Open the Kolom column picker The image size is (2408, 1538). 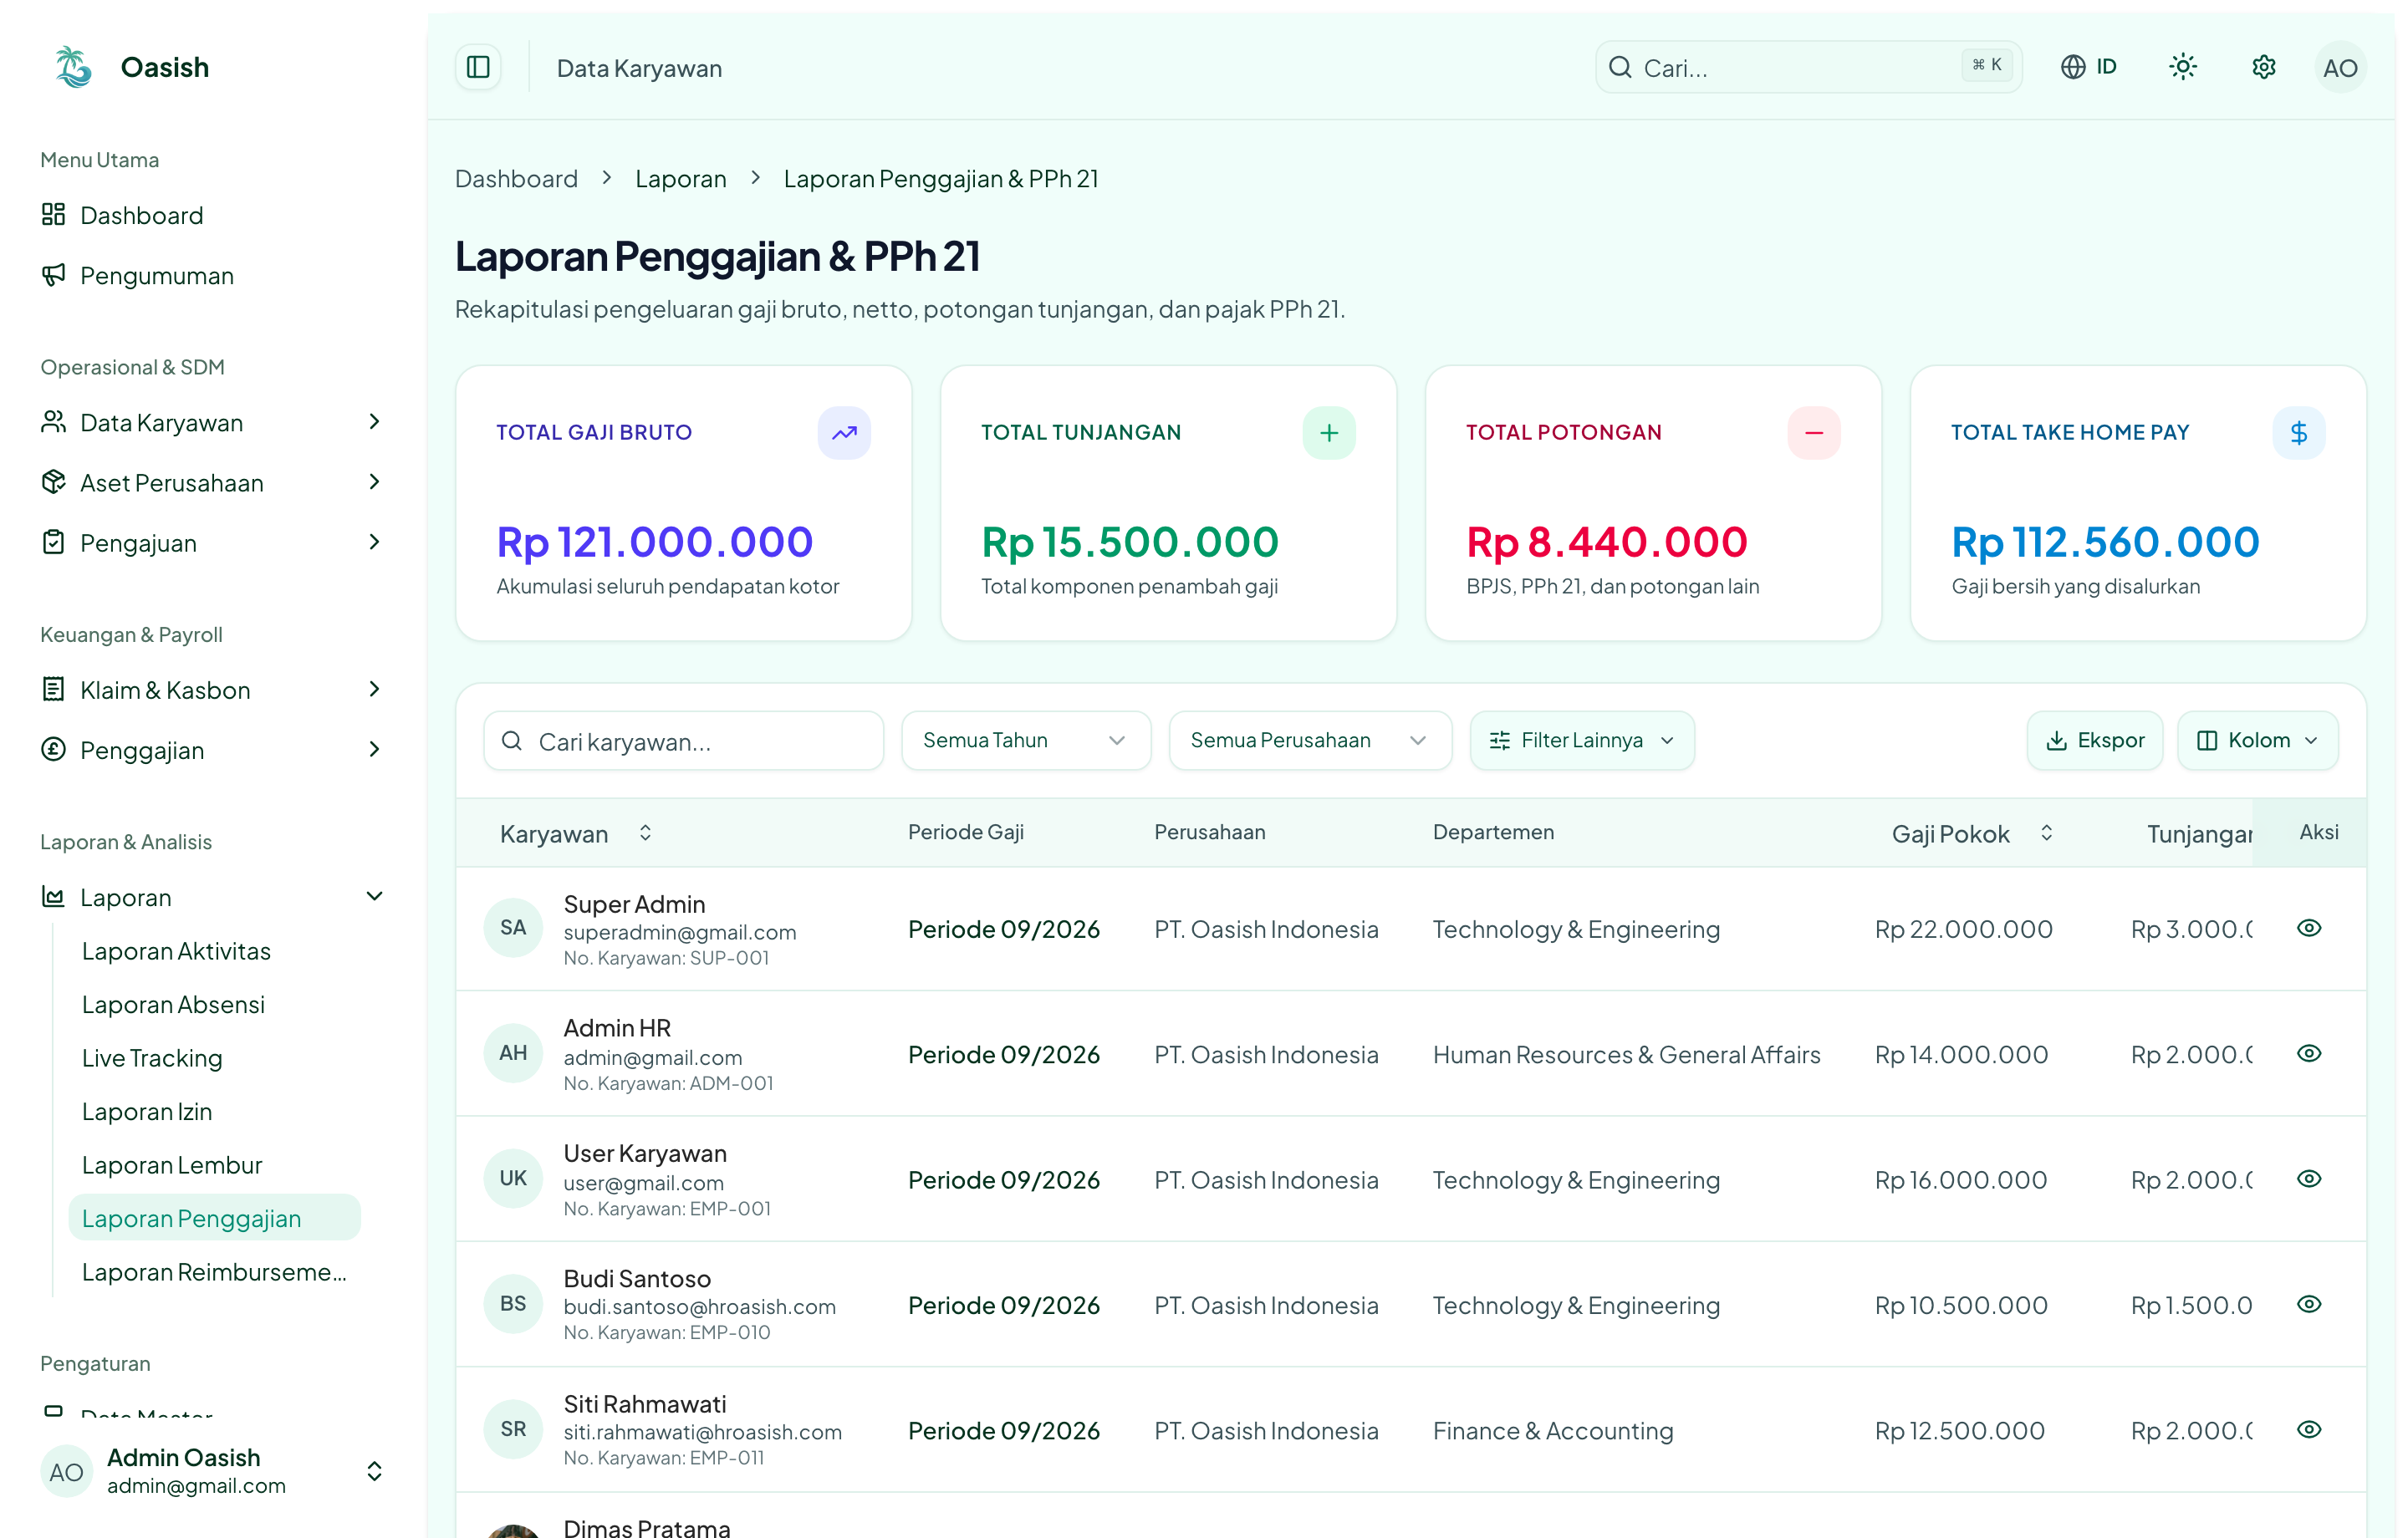pos(2258,741)
